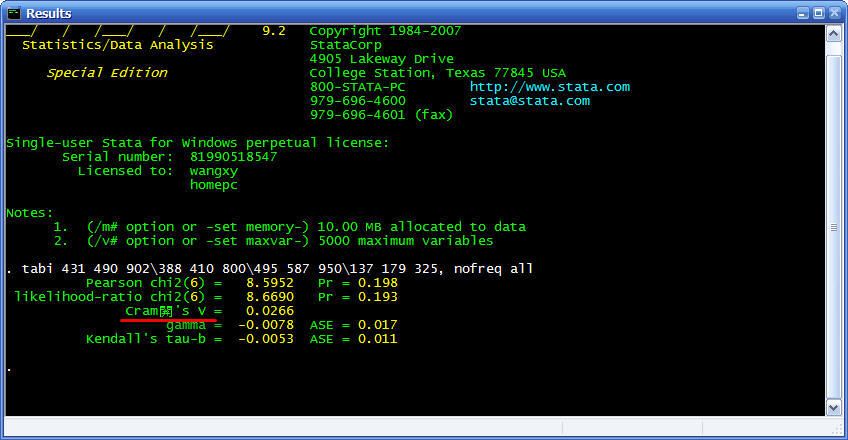Screen dimensions: 848x440
Task: Click the homepc text
Action: (214, 185)
